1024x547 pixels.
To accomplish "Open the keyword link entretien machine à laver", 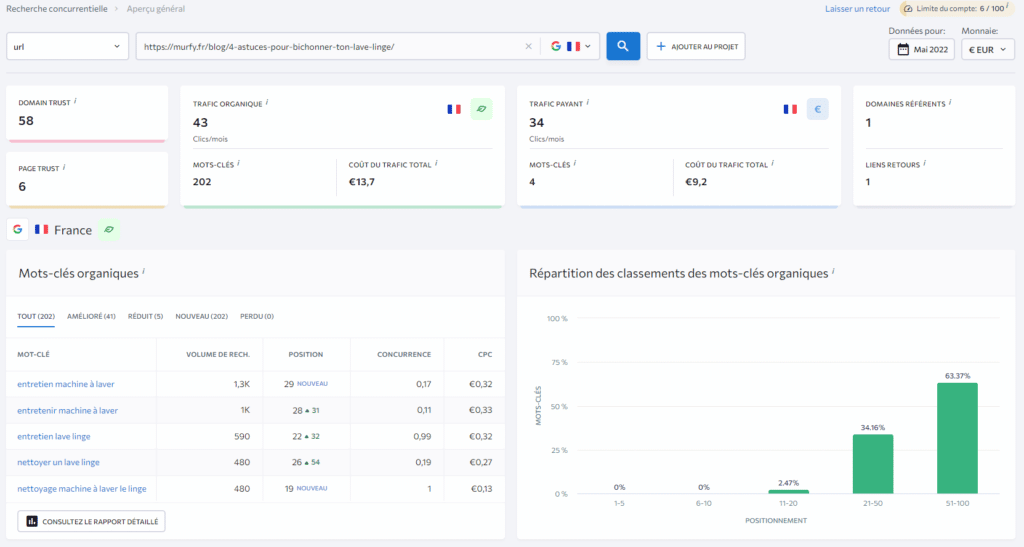I will click(x=67, y=384).
